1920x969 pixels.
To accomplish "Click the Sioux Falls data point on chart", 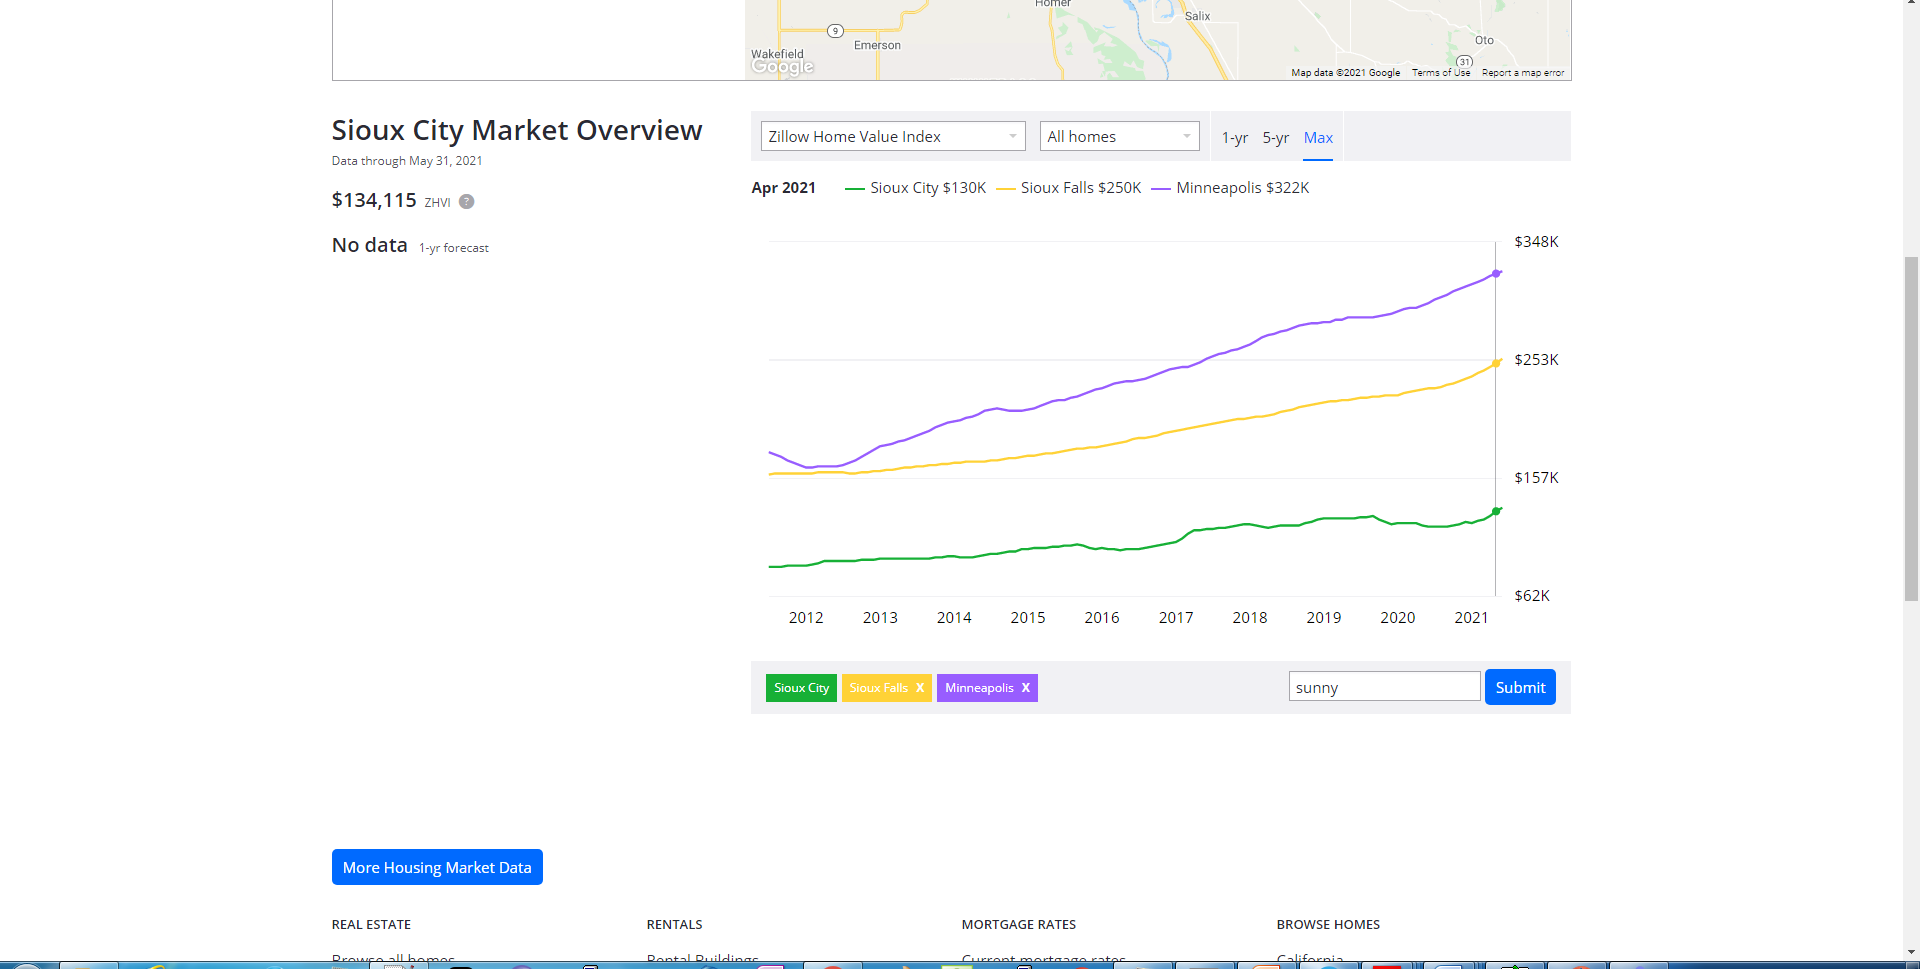I will 1496,363.
